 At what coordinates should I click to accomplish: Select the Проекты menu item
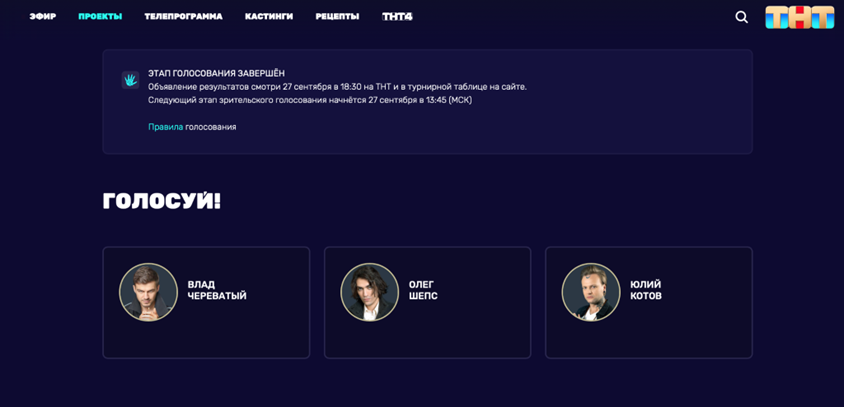100,17
